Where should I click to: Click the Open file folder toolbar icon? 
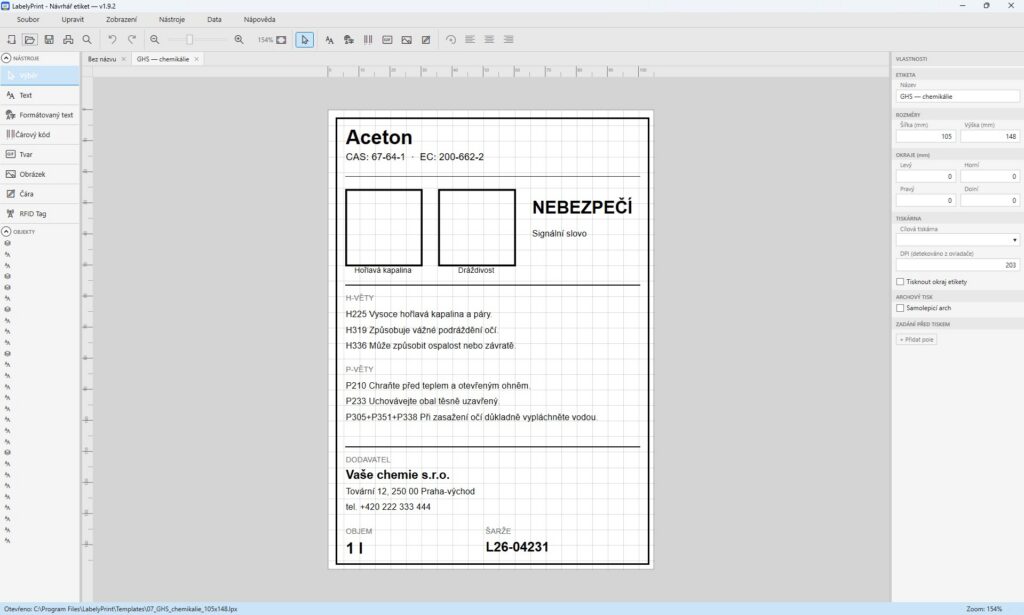29,40
